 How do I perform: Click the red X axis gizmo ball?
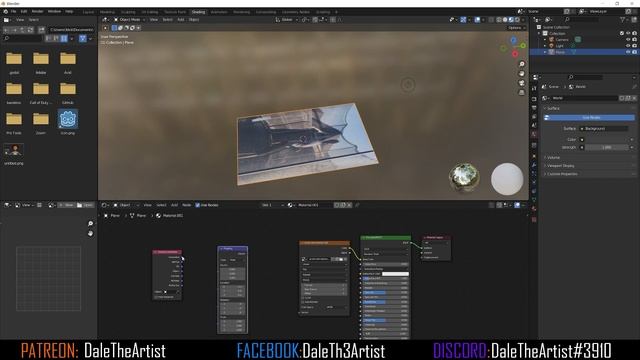click(515, 54)
